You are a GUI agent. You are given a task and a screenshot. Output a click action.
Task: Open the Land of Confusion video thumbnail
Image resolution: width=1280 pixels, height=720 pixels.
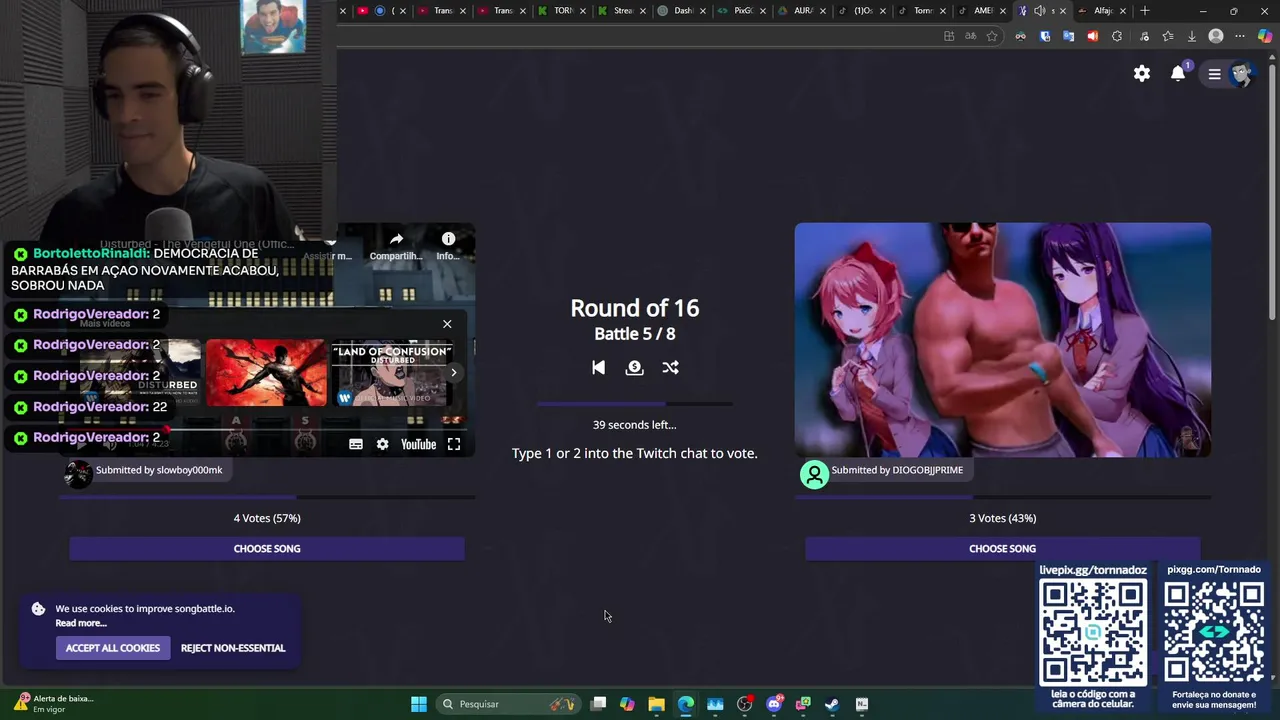[391, 372]
